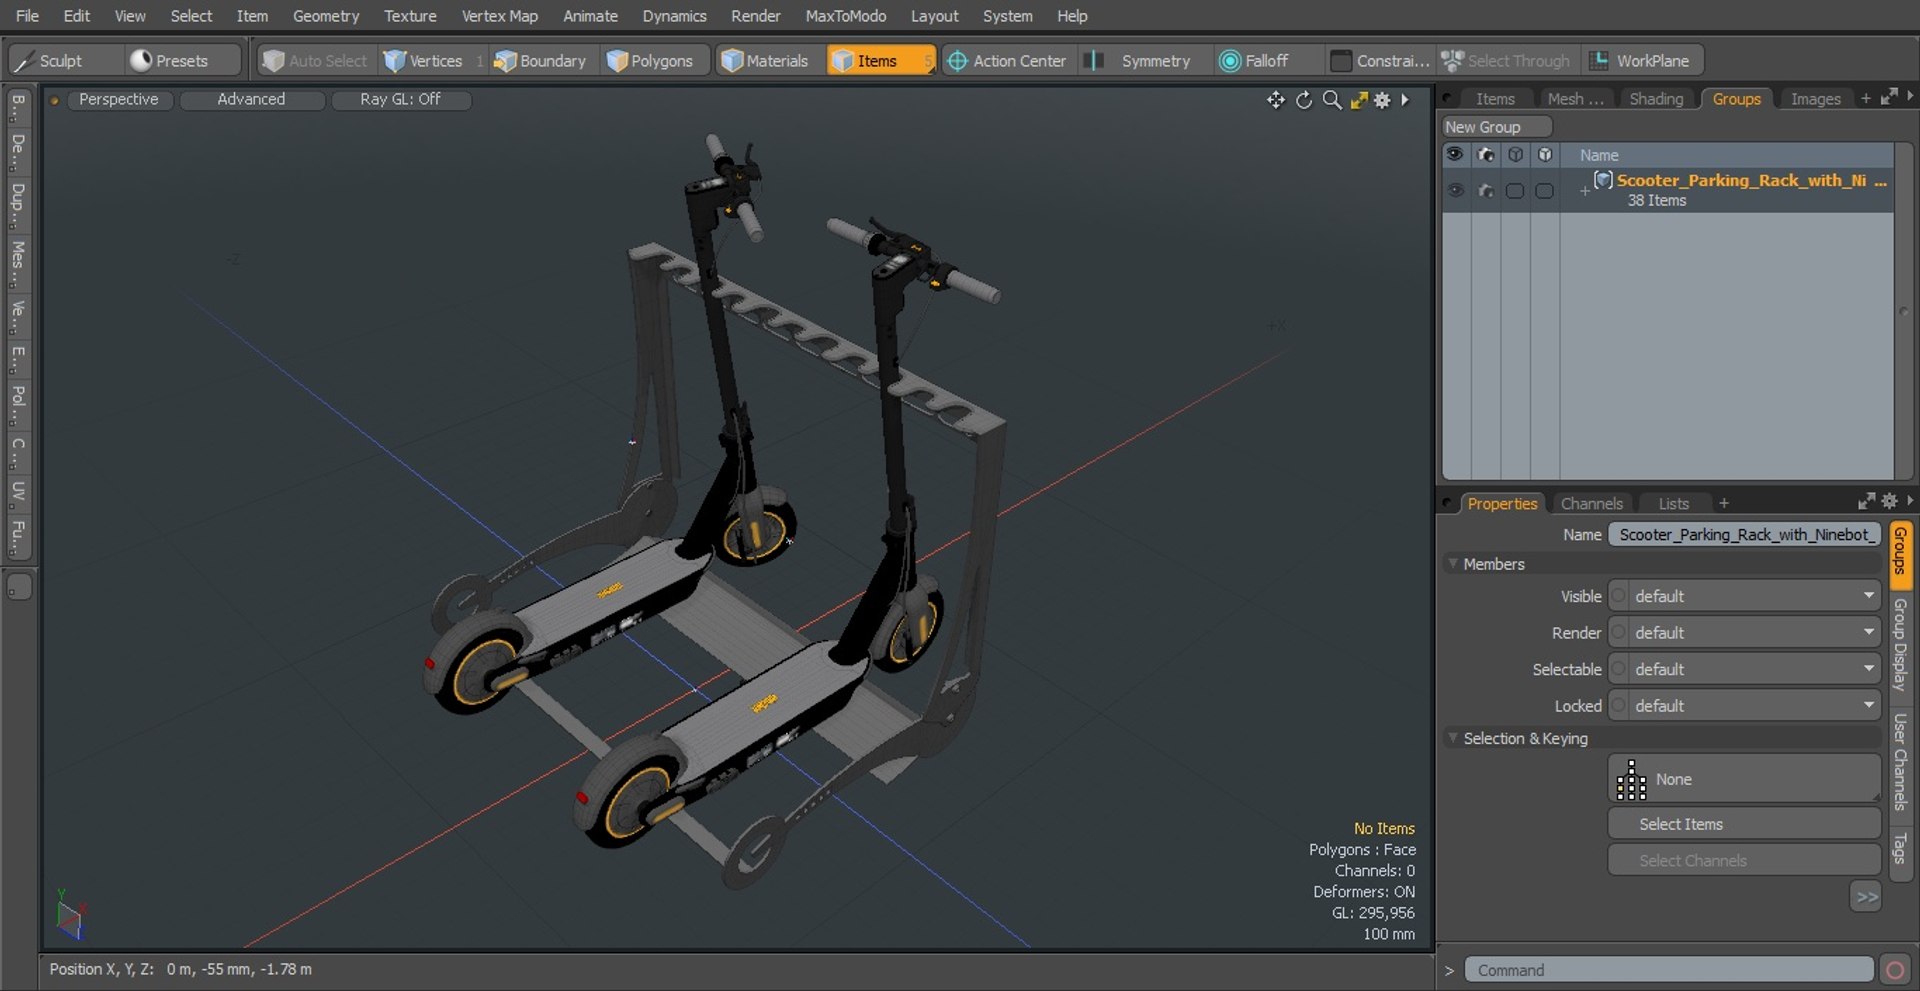Open the File menu
1920x991 pixels.
pyautogui.click(x=27, y=16)
